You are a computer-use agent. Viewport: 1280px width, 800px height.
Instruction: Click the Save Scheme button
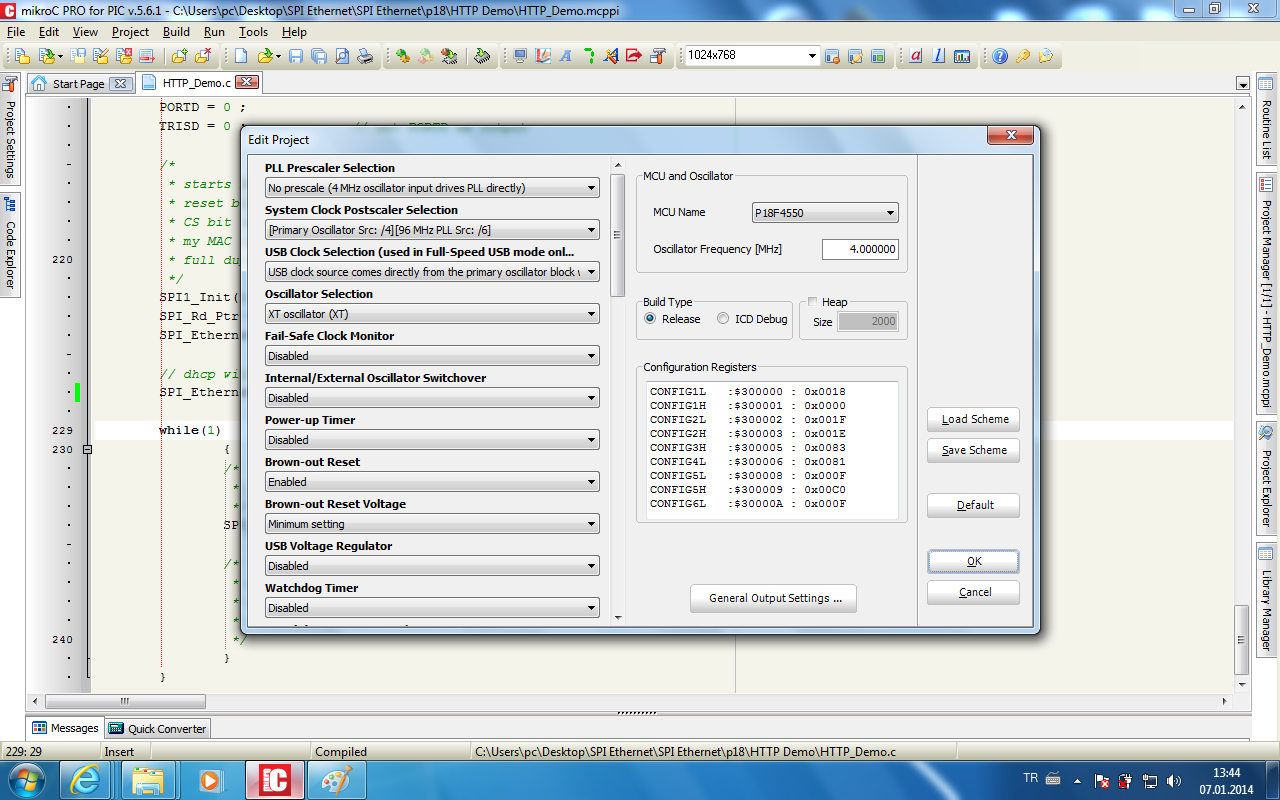click(x=973, y=450)
